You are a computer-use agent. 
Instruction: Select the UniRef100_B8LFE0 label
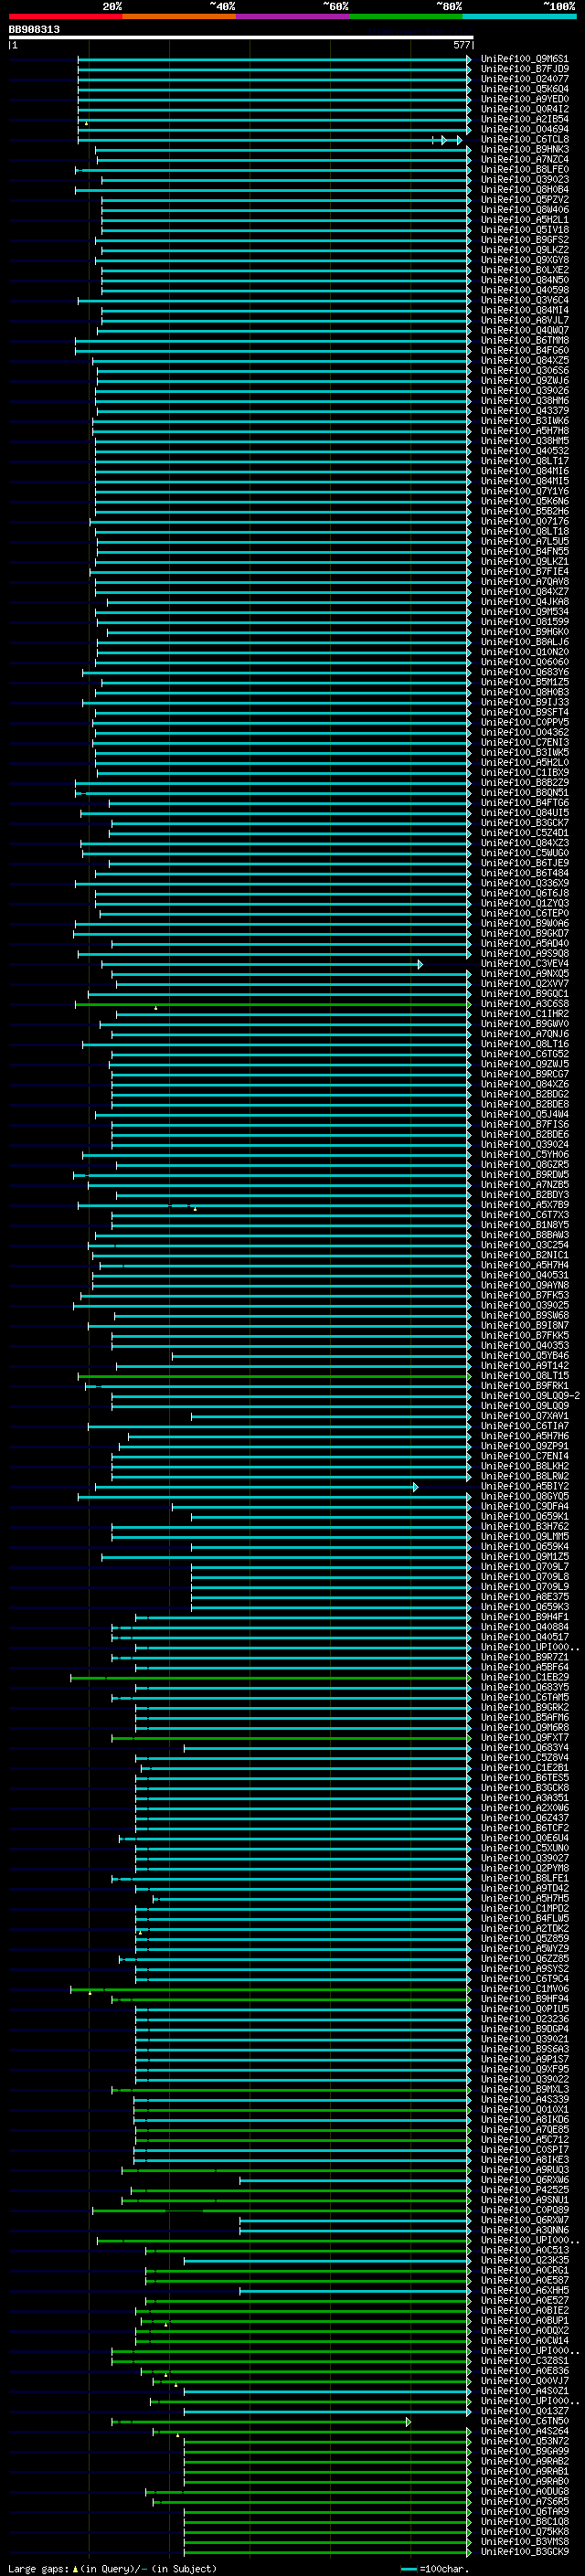coord(524,170)
